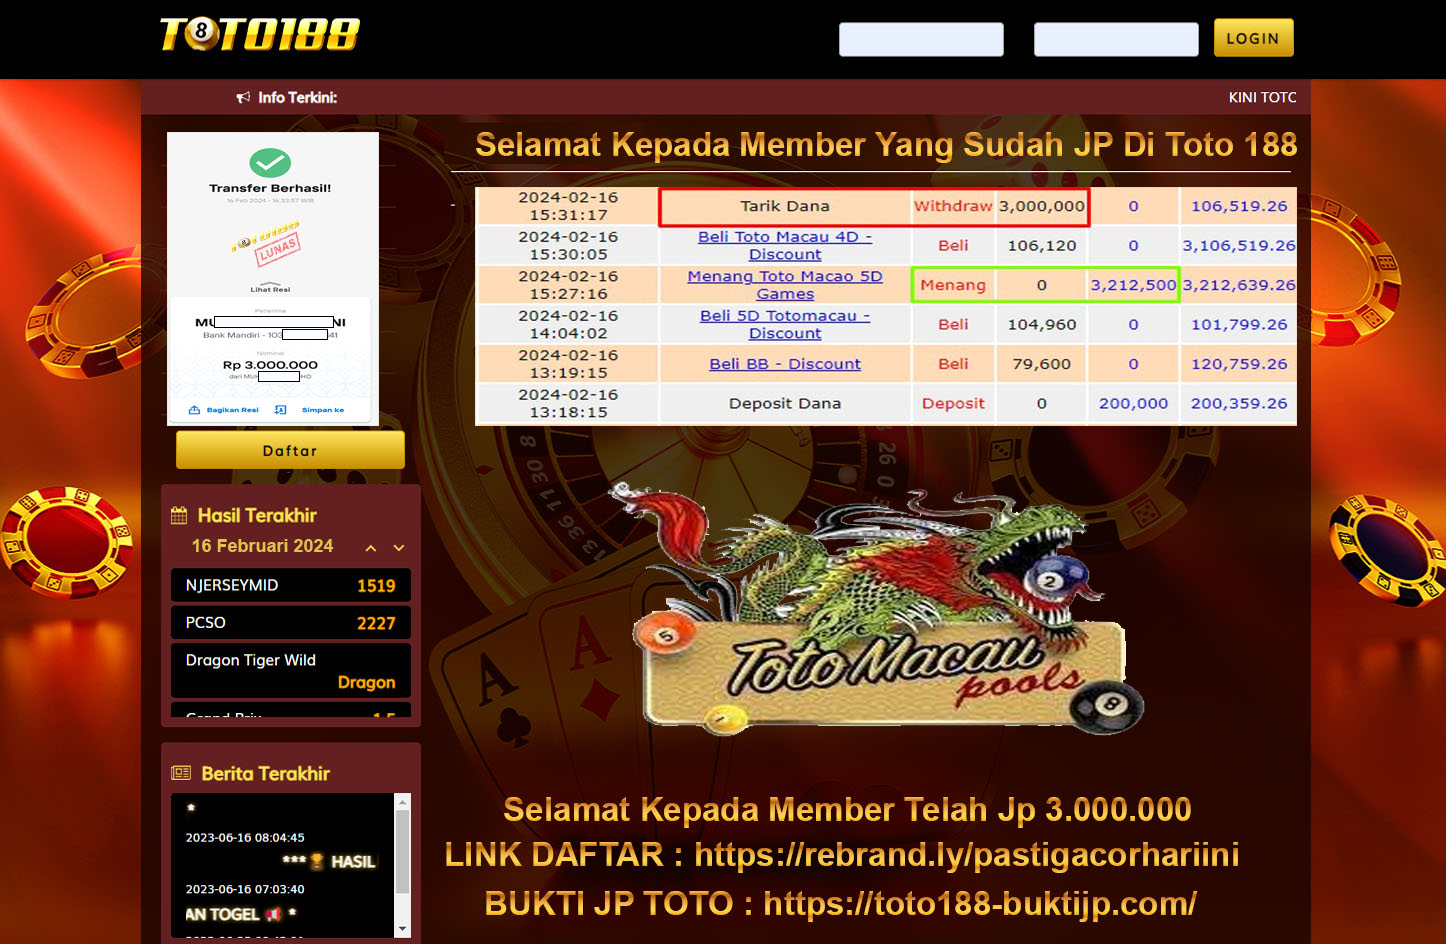Click the Hasil Terakhir calendar icon

[x=180, y=516]
